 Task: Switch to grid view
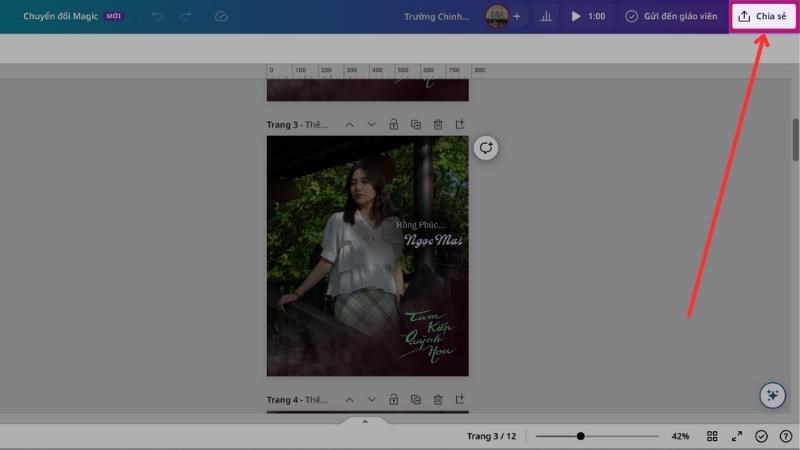pos(712,436)
